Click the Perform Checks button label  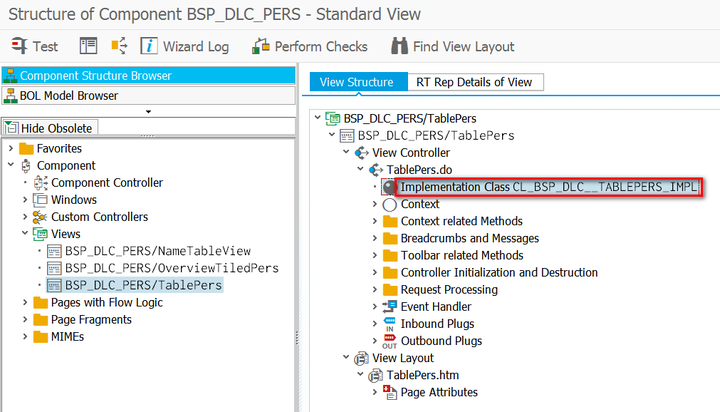321,46
